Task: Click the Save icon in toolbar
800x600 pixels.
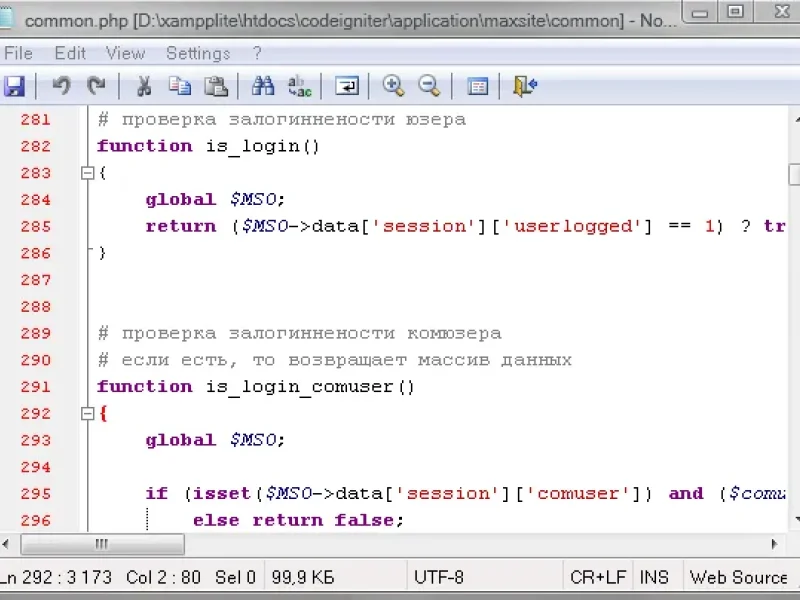Action: 14,87
